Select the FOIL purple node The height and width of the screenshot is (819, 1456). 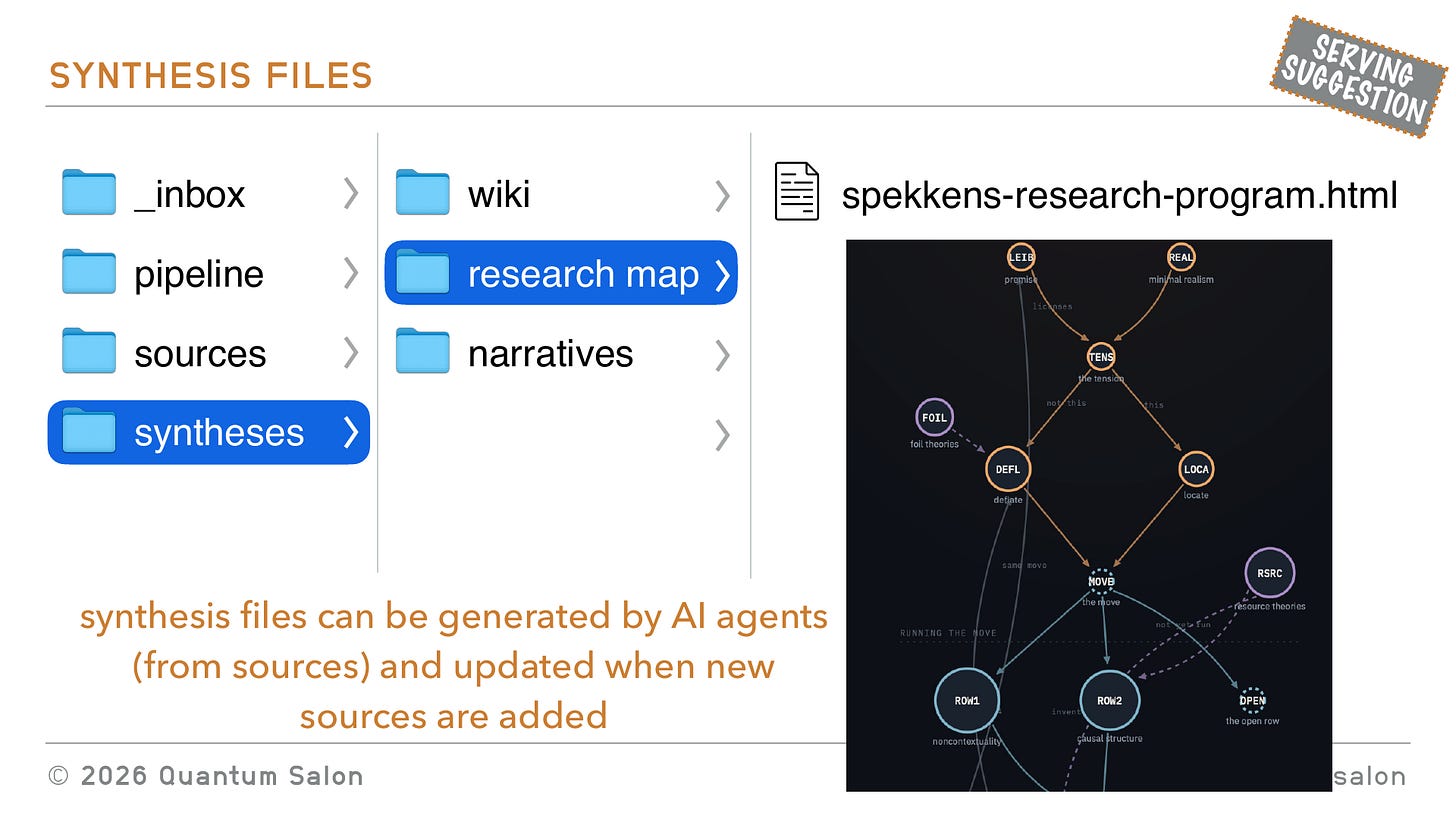click(x=934, y=418)
